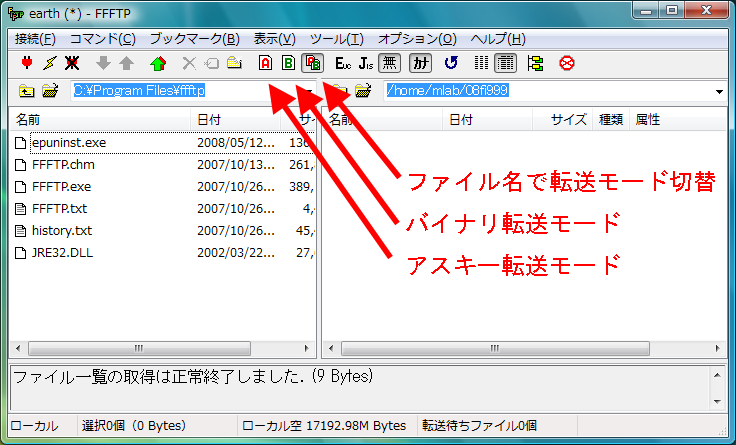Click the Disconnect crossed-out icon
This screenshot has height=445, width=736.
coord(72,63)
